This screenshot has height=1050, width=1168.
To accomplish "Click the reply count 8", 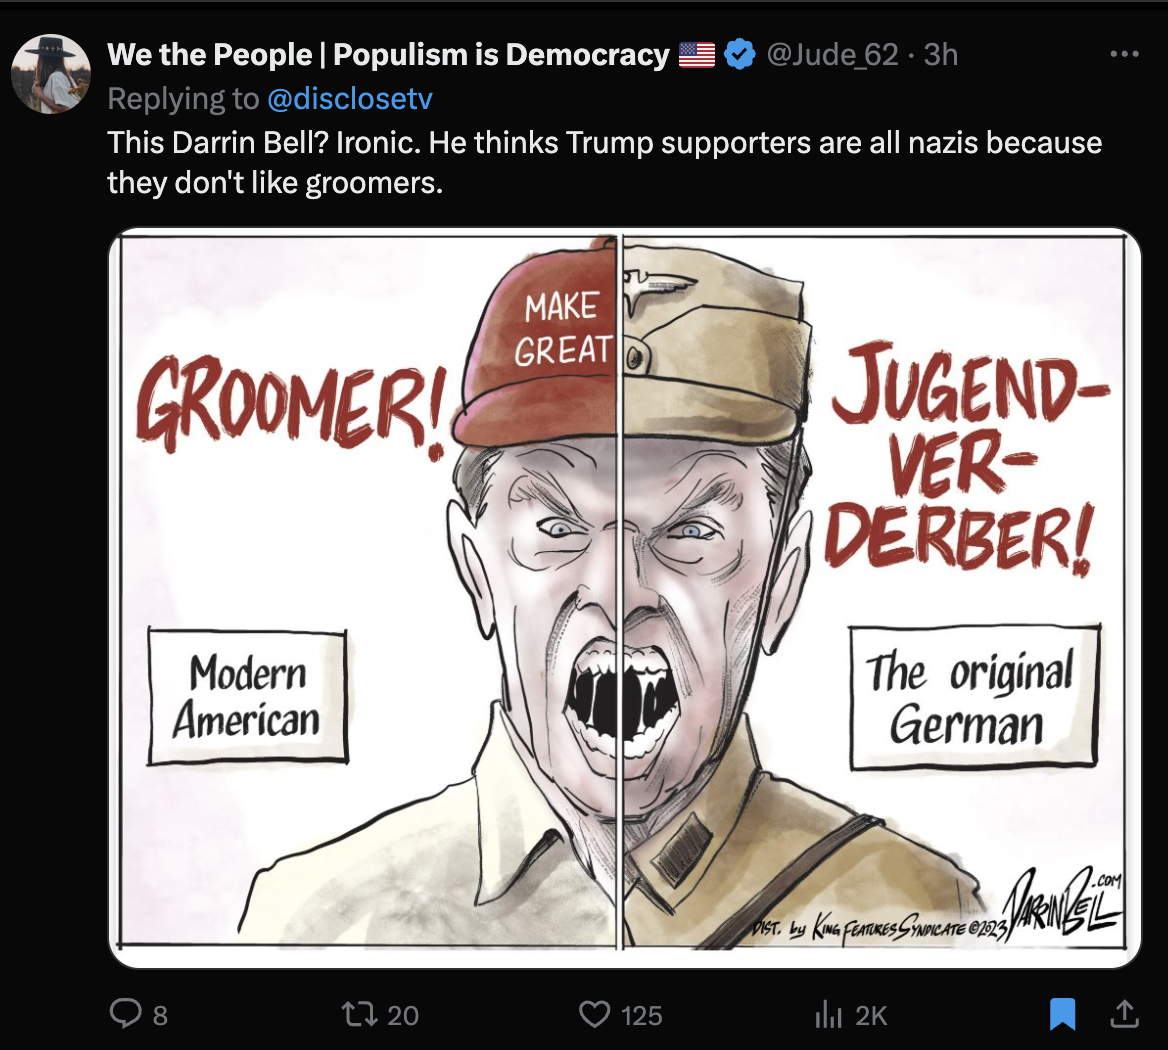I will tap(160, 1015).
